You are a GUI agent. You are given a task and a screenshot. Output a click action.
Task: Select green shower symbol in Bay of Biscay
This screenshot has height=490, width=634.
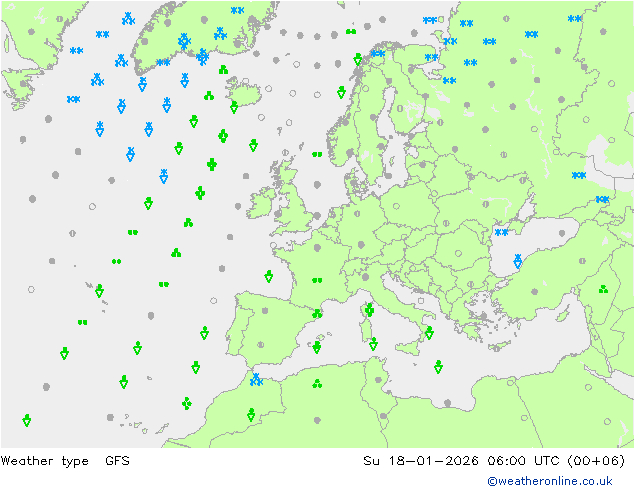(268, 277)
